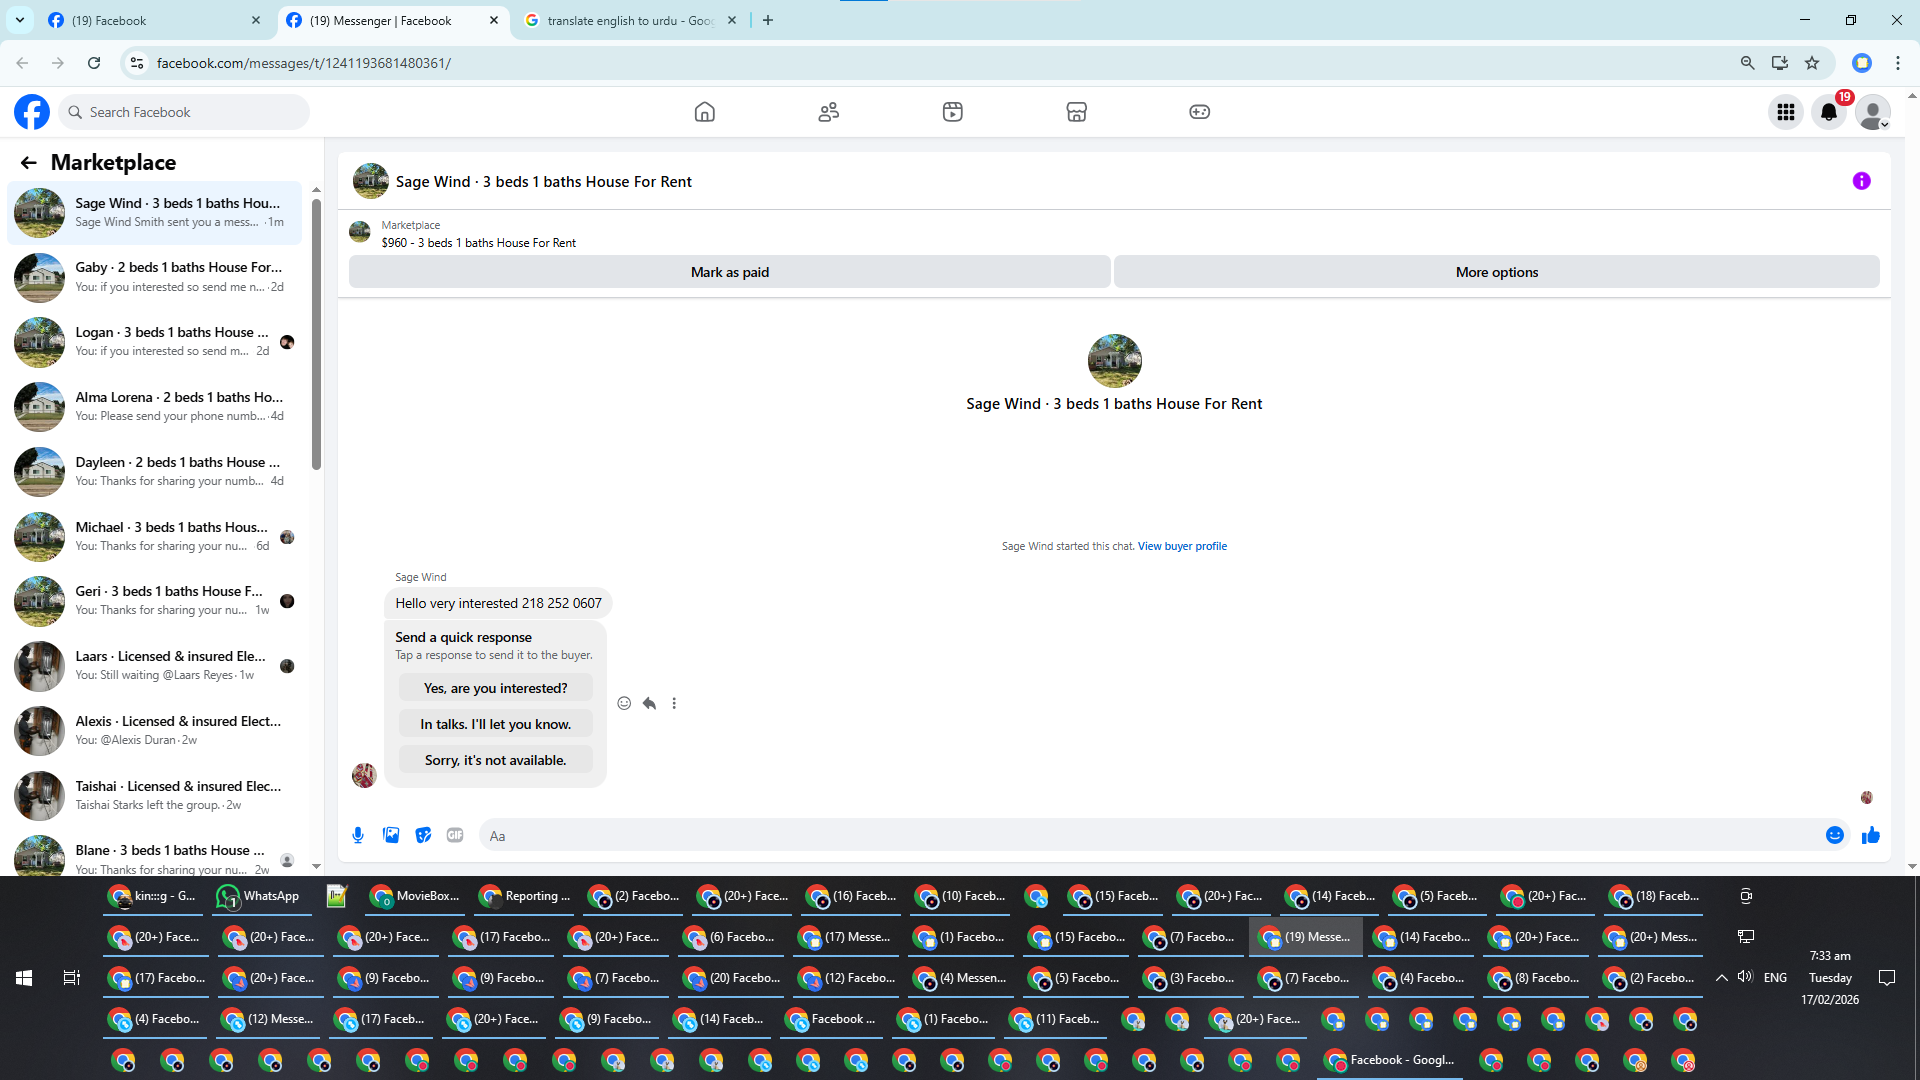
Task: Open the GIF picker icon
Action: click(455, 835)
